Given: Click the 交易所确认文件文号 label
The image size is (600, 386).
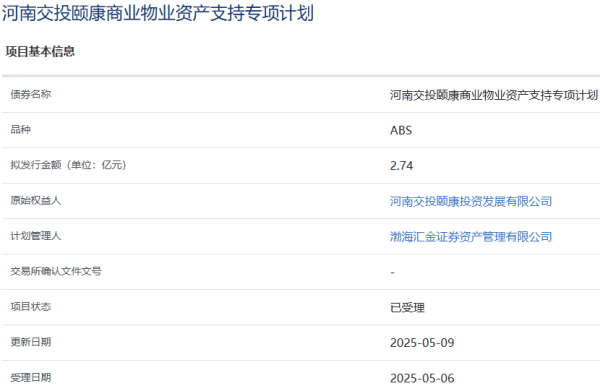Looking at the screenshot, I should pos(56,271).
